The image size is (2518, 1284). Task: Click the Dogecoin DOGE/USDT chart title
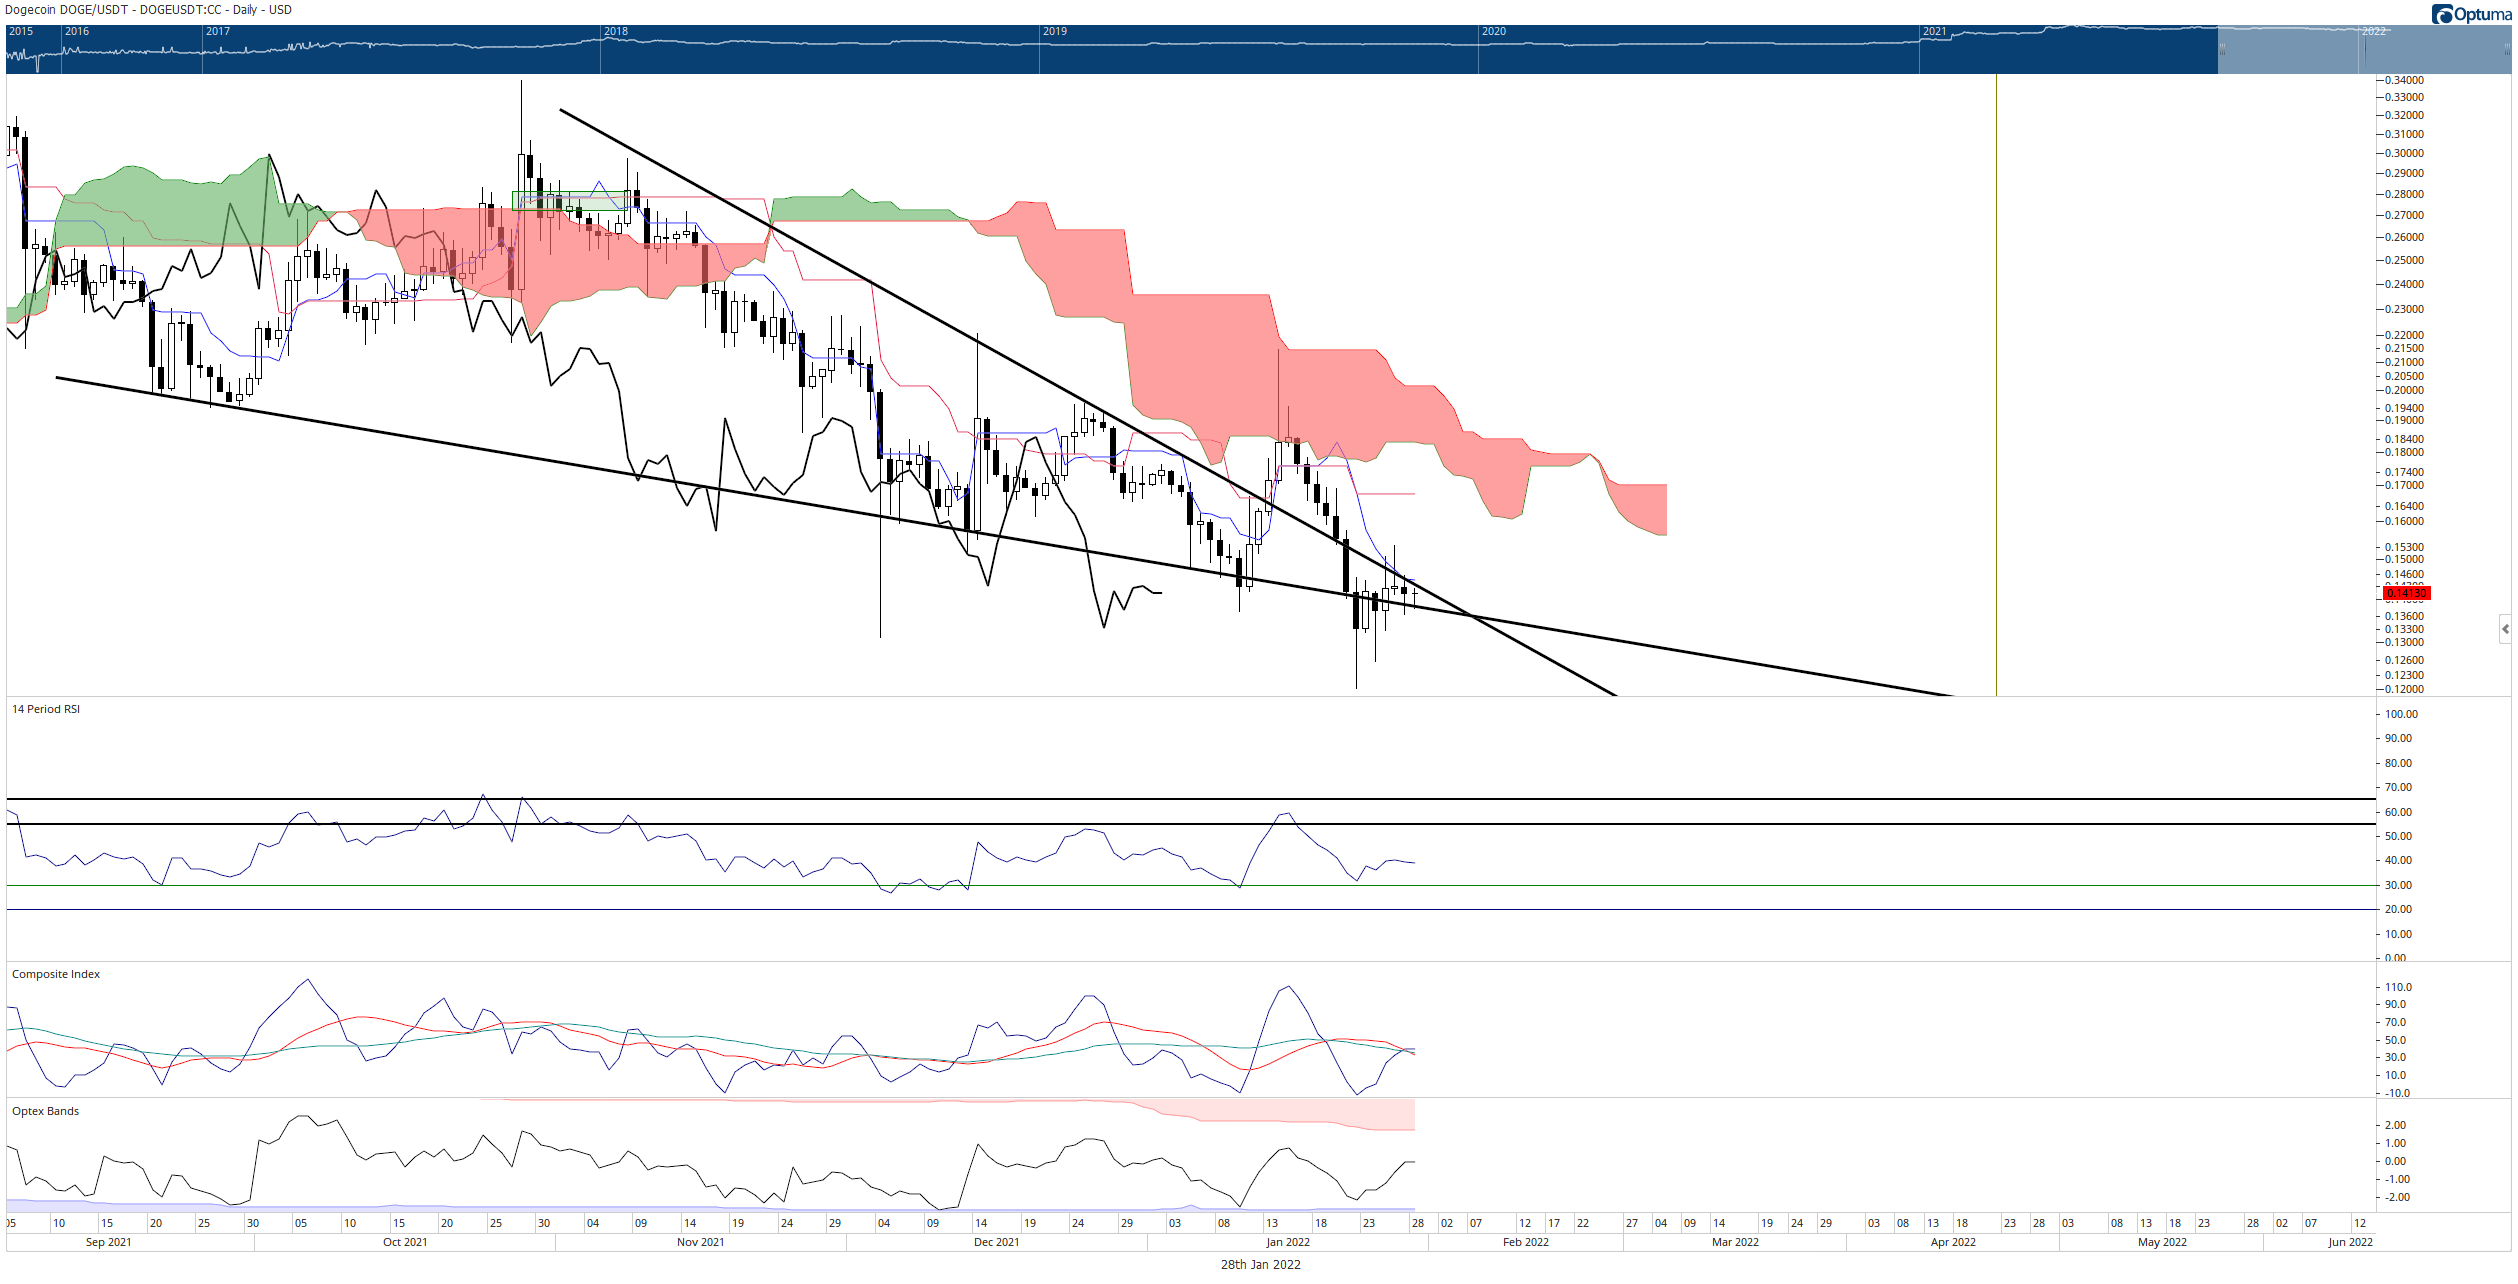click(148, 10)
